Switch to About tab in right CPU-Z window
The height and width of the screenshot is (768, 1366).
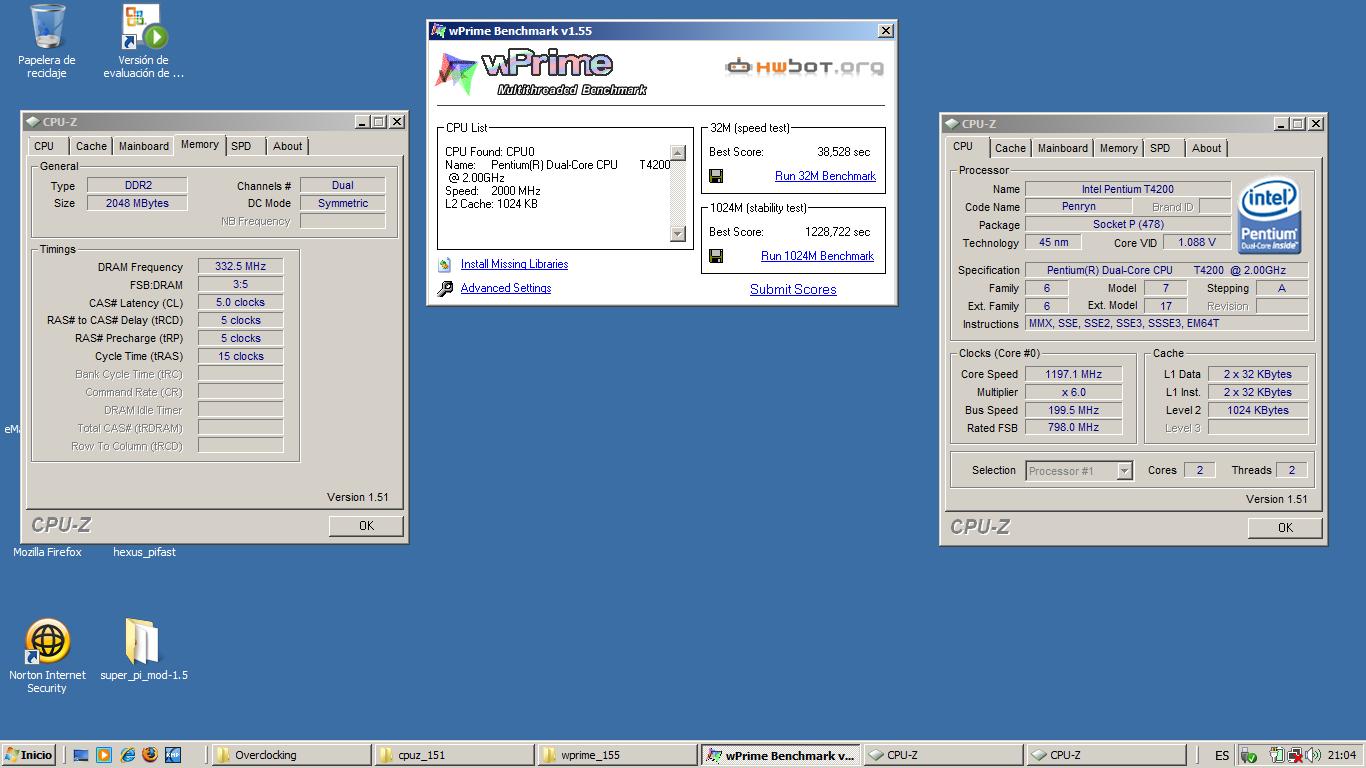click(1207, 148)
